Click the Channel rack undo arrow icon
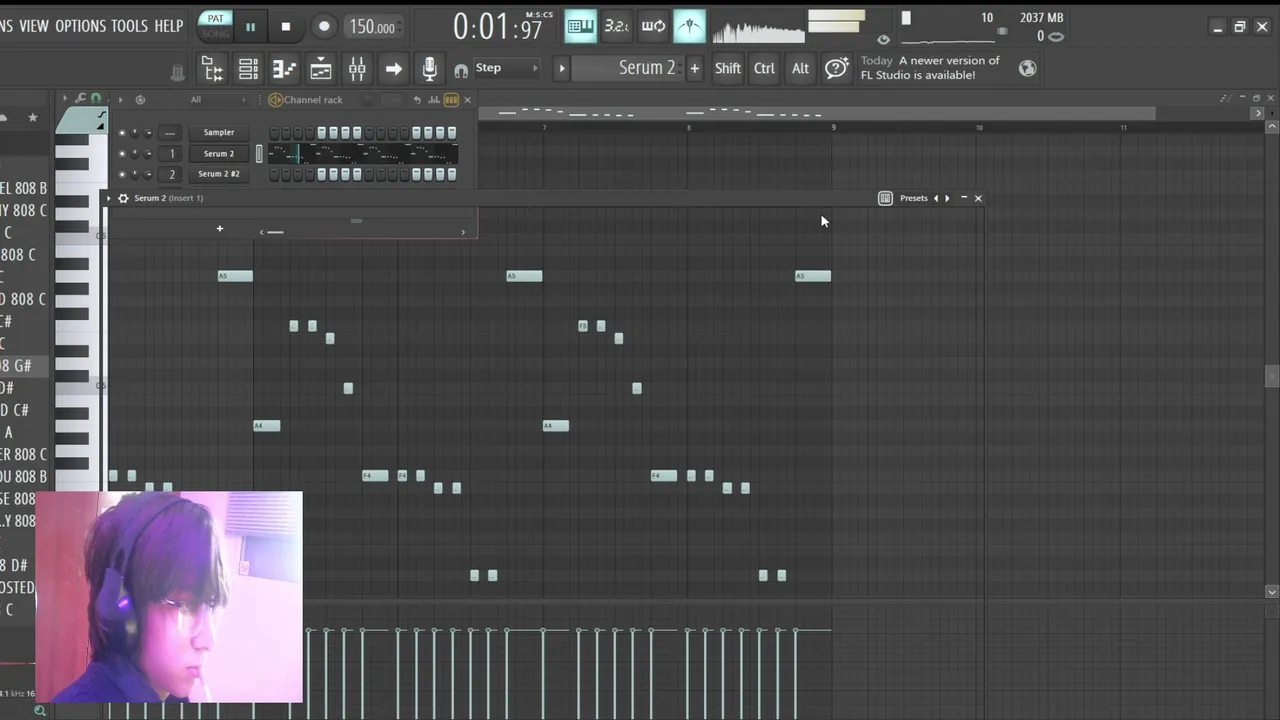This screenshot has height=720, width=1280. (x=417, y=100)
